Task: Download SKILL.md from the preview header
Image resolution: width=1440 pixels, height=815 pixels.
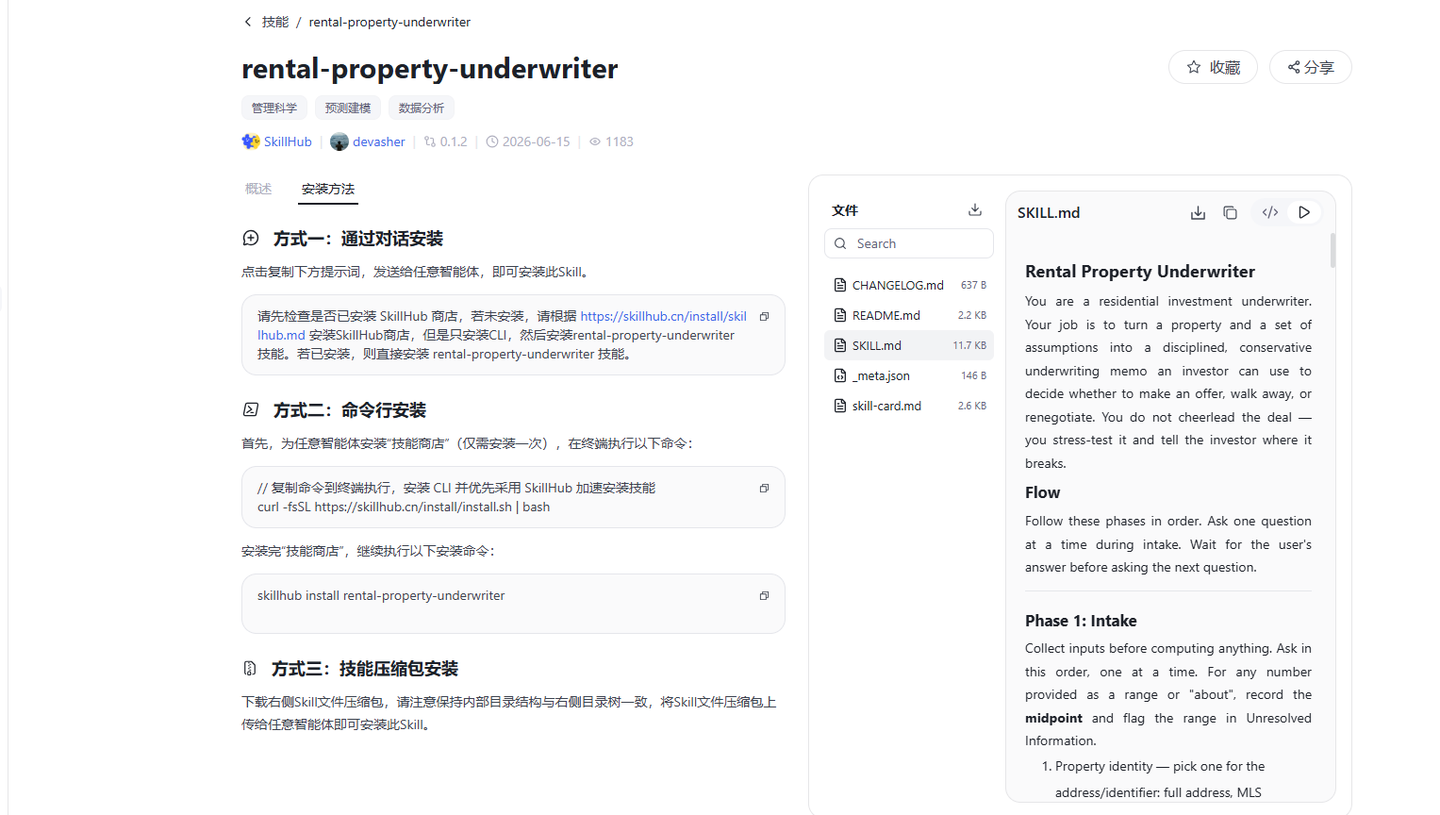Action: (1198, 212)
